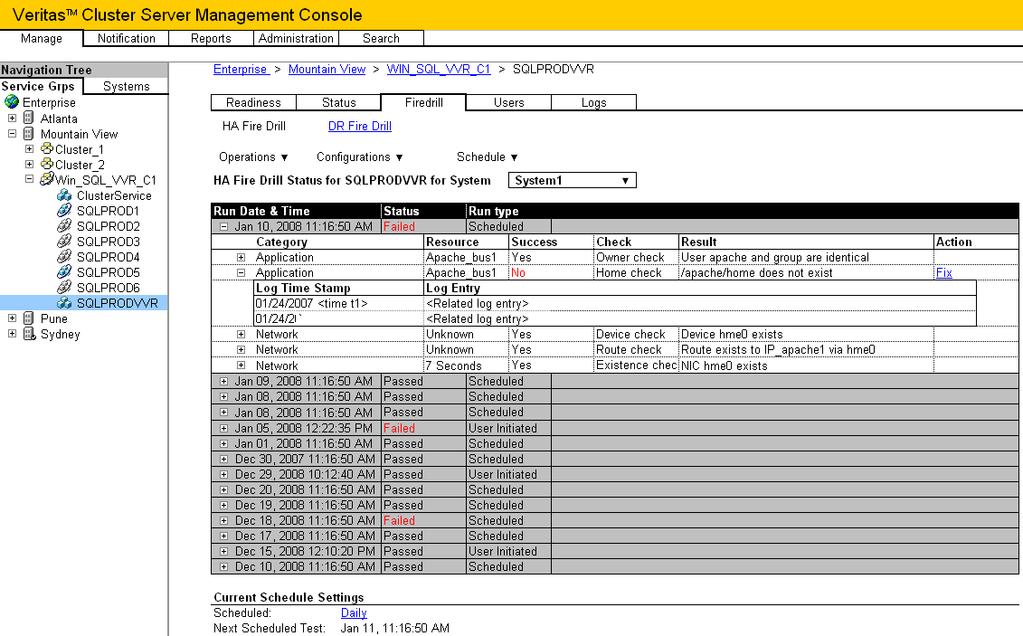Open the Notification top tab
The image size is (1023, 636).
126,38
